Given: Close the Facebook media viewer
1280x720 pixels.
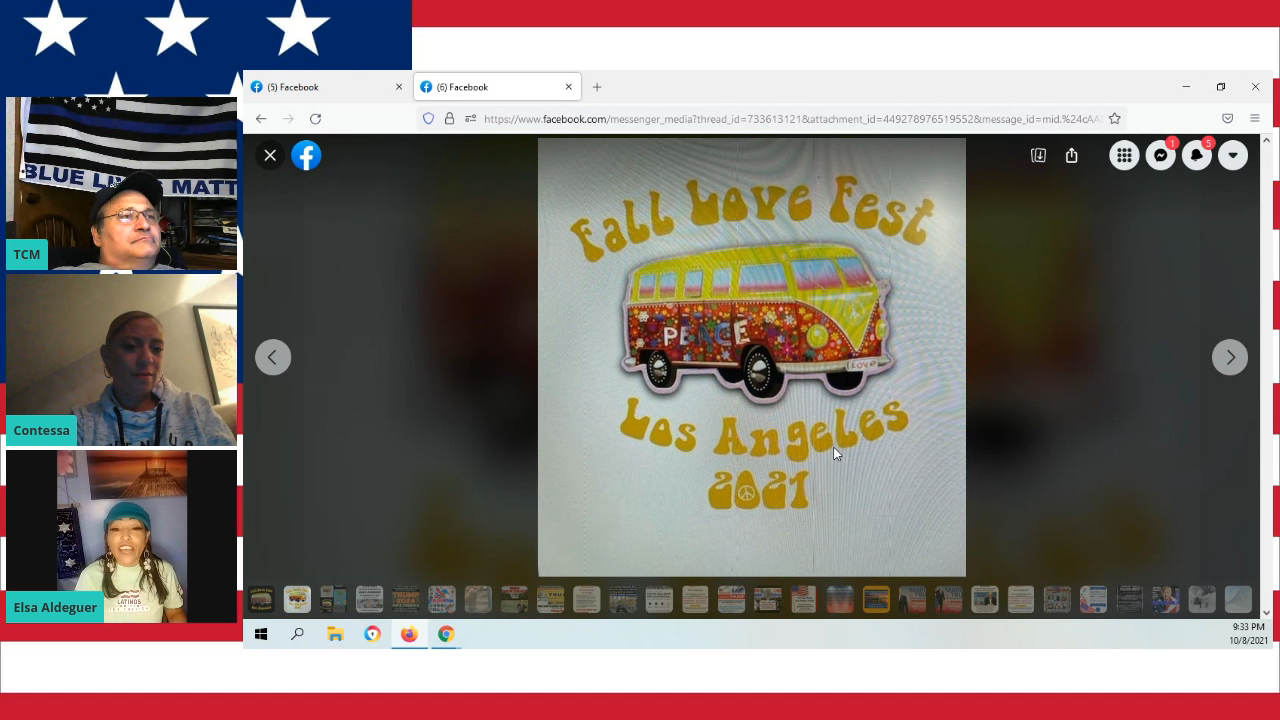Looking at the screenshot, I should coord(270,155).
